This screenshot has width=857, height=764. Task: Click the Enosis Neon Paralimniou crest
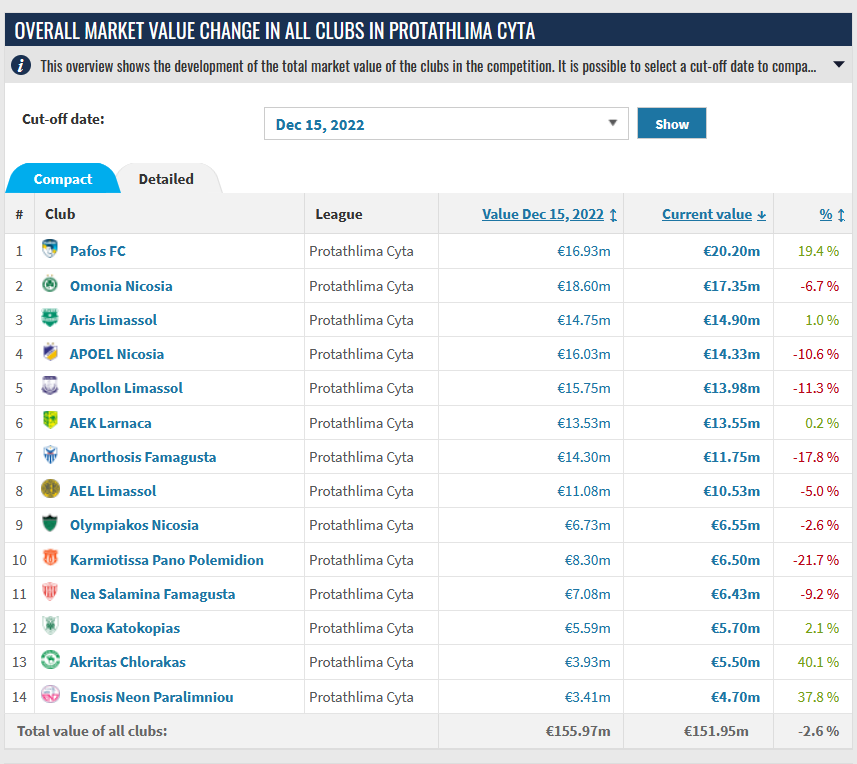click(50, 695)
